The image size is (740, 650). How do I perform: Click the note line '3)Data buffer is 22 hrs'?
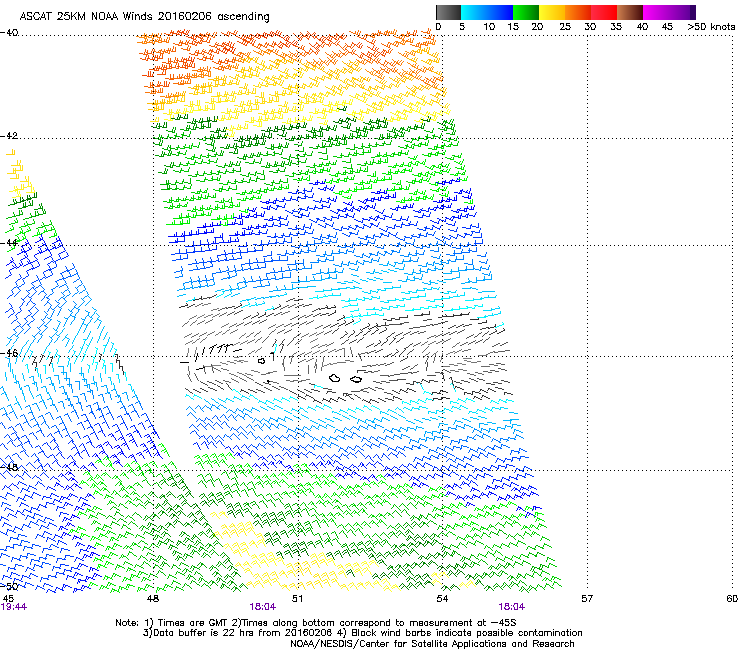[x=362, y=633]
